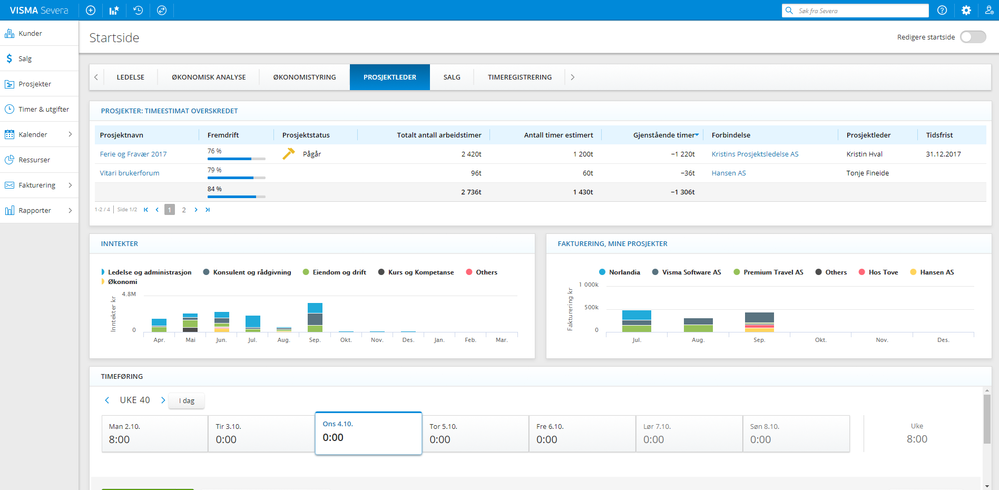
Task: Open the help question mark icon
Action: 942,10
